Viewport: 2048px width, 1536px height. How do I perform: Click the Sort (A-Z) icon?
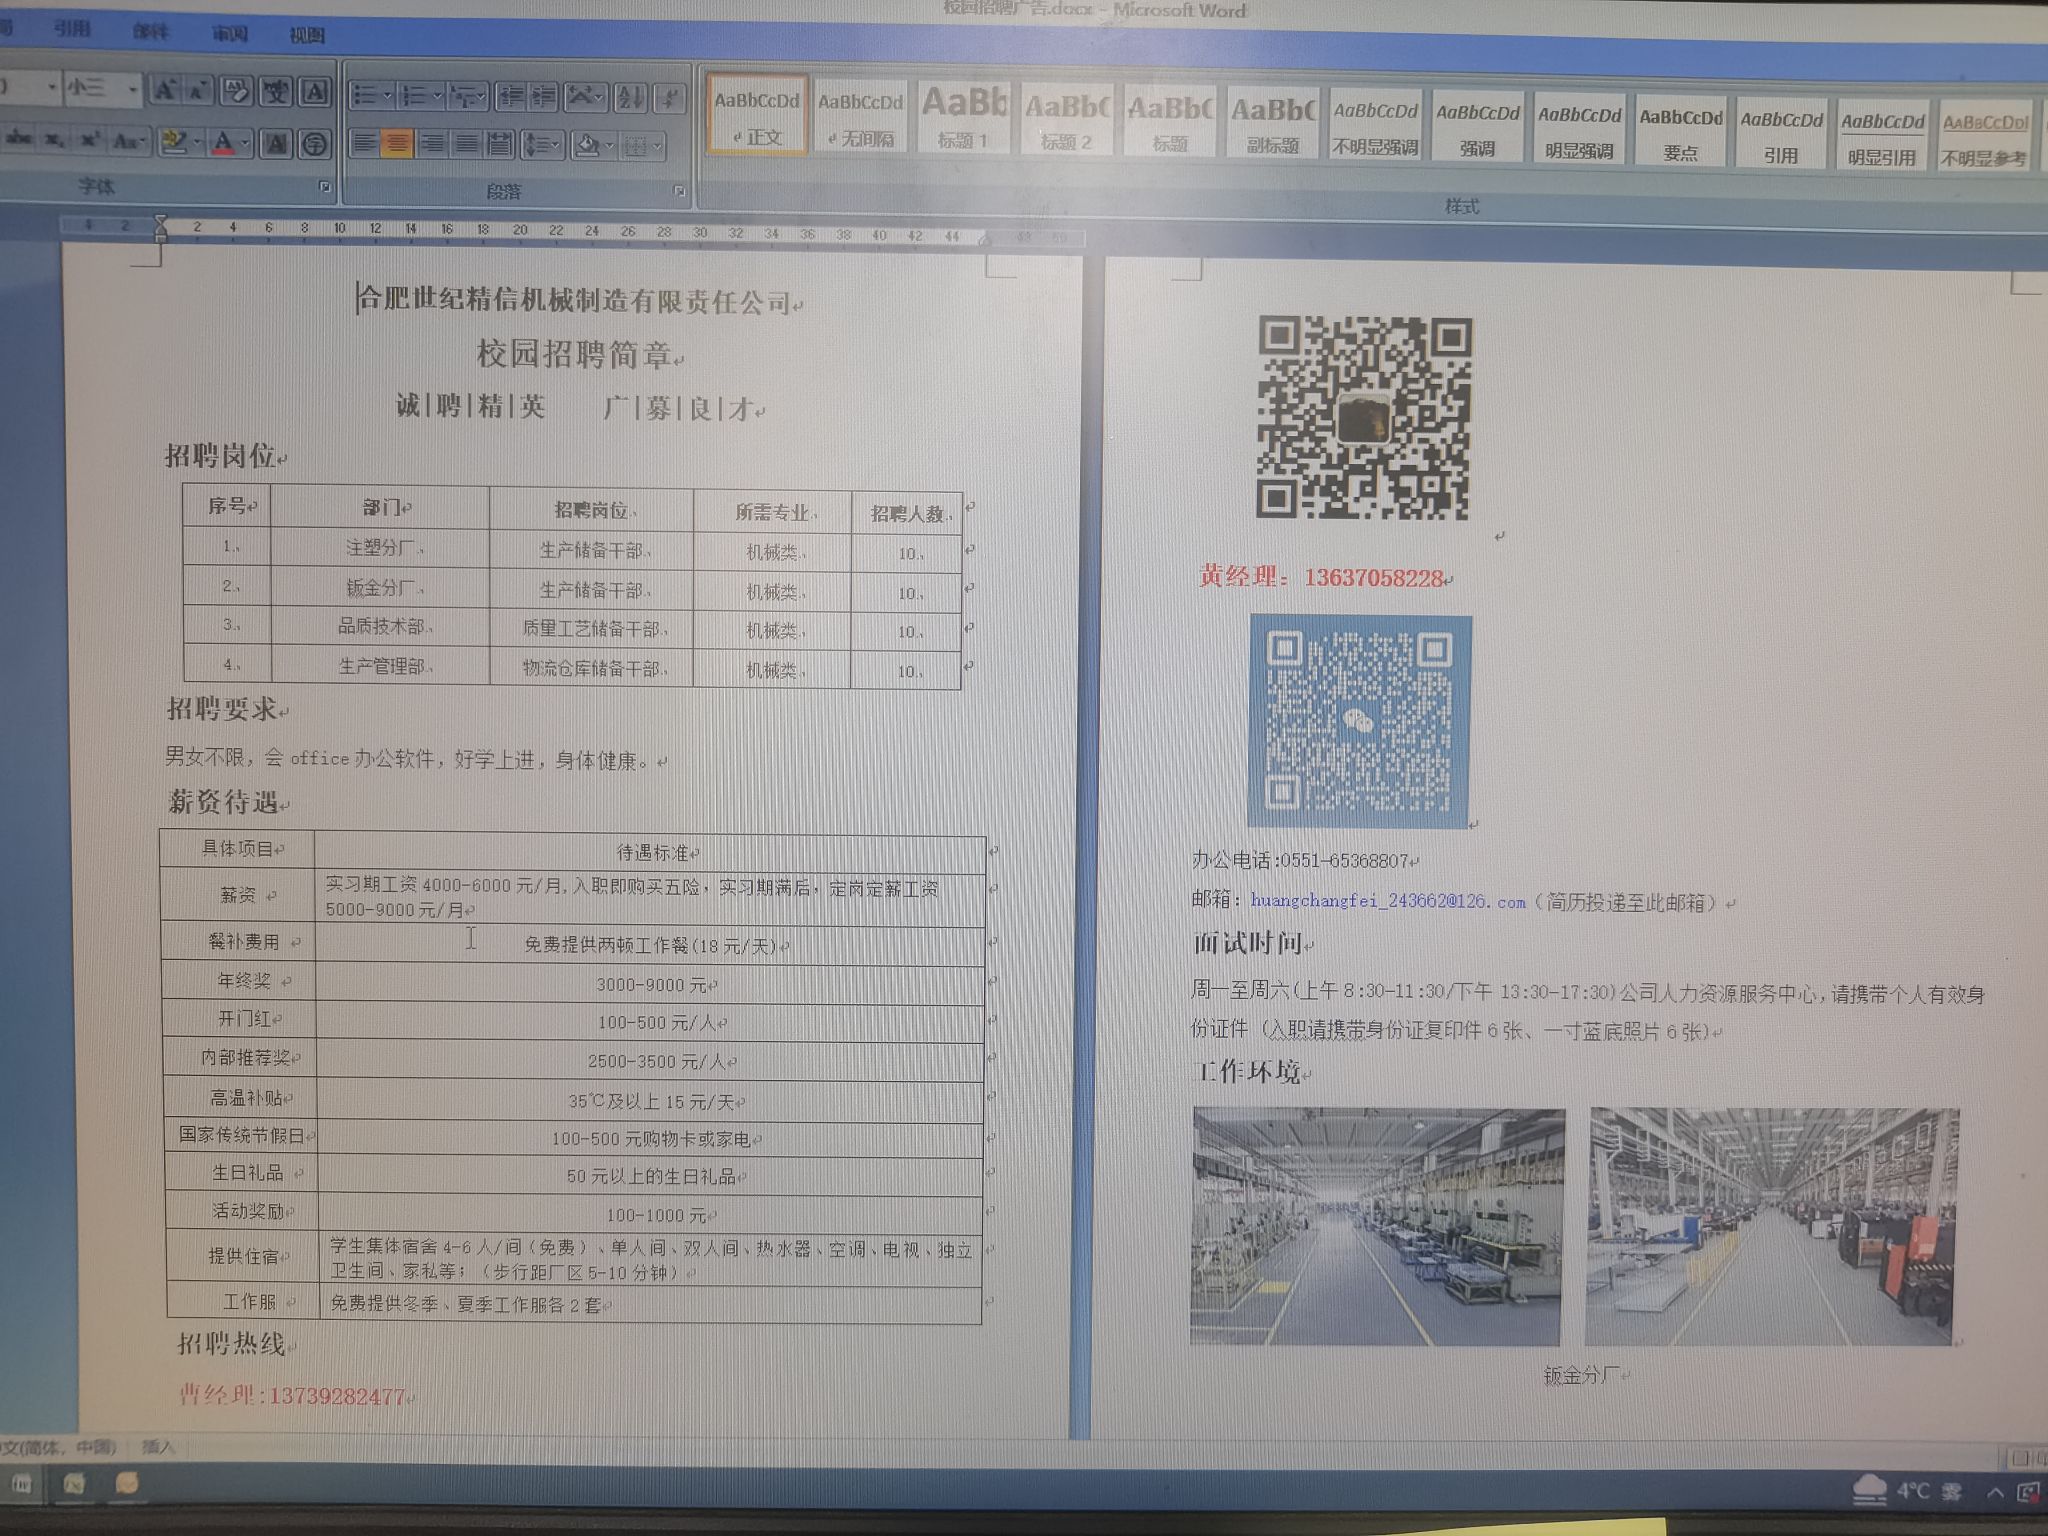631,98
